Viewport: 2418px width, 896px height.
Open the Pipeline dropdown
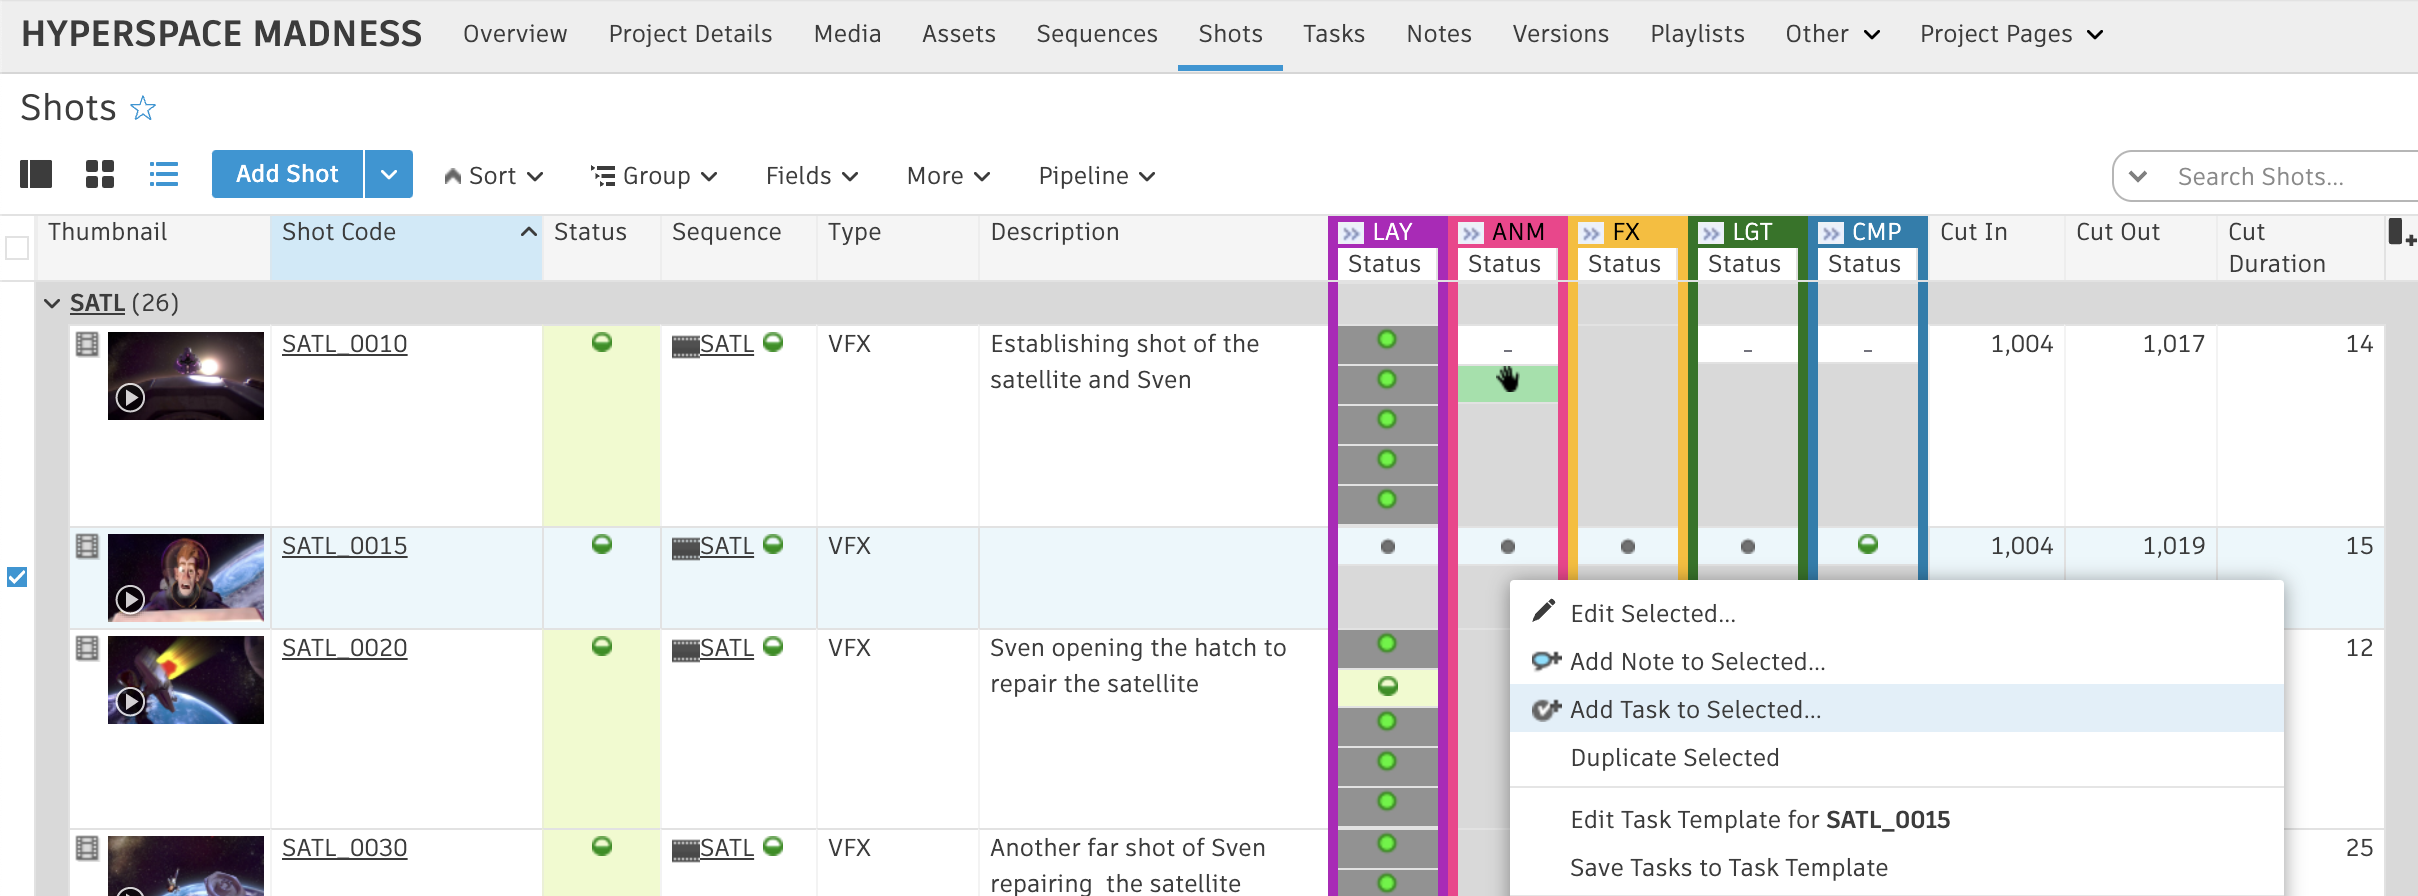(1097, 176)
